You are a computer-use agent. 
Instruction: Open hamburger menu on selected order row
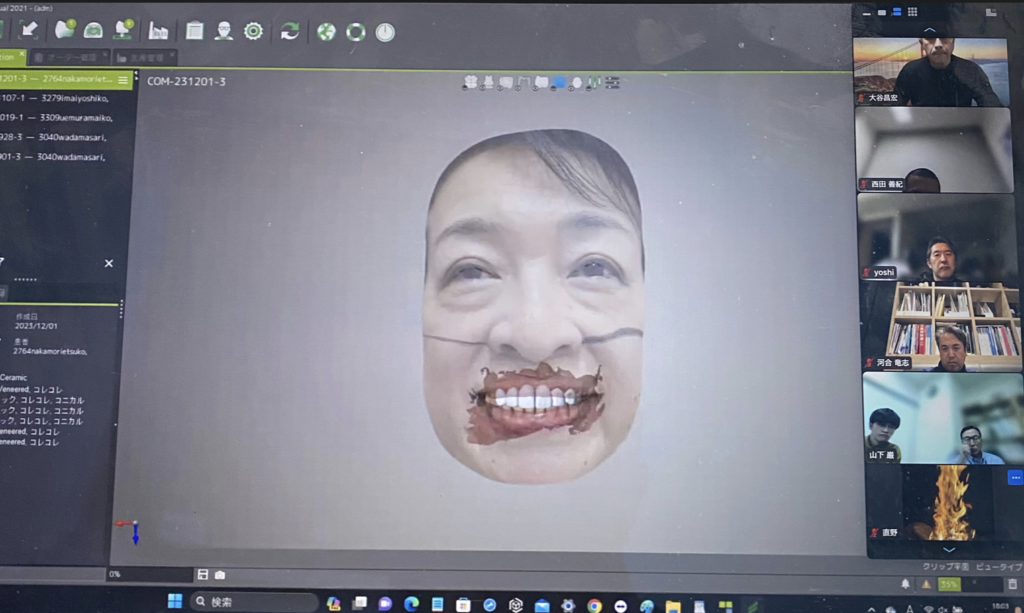123,79
